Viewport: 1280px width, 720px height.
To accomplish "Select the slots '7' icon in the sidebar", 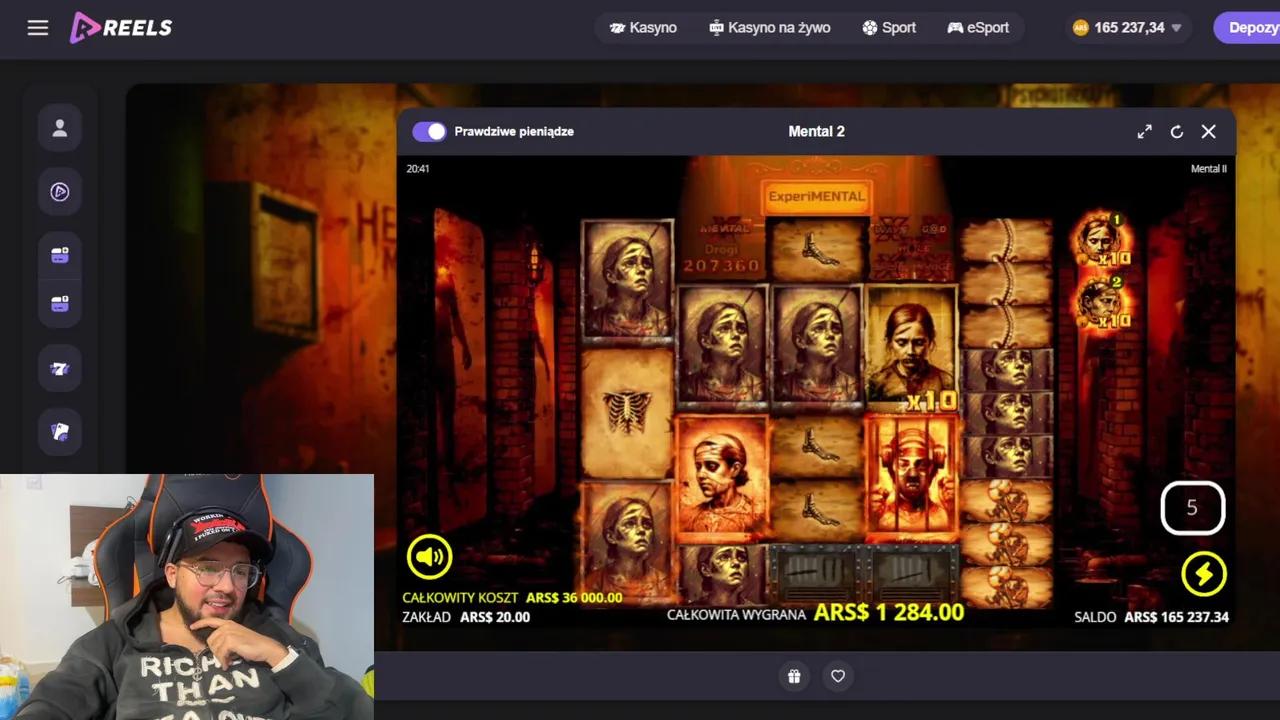I will click(59, 367).
